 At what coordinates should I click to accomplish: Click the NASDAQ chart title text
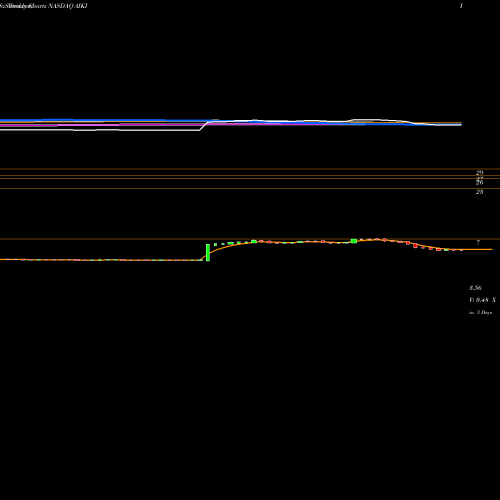(44, 6)
